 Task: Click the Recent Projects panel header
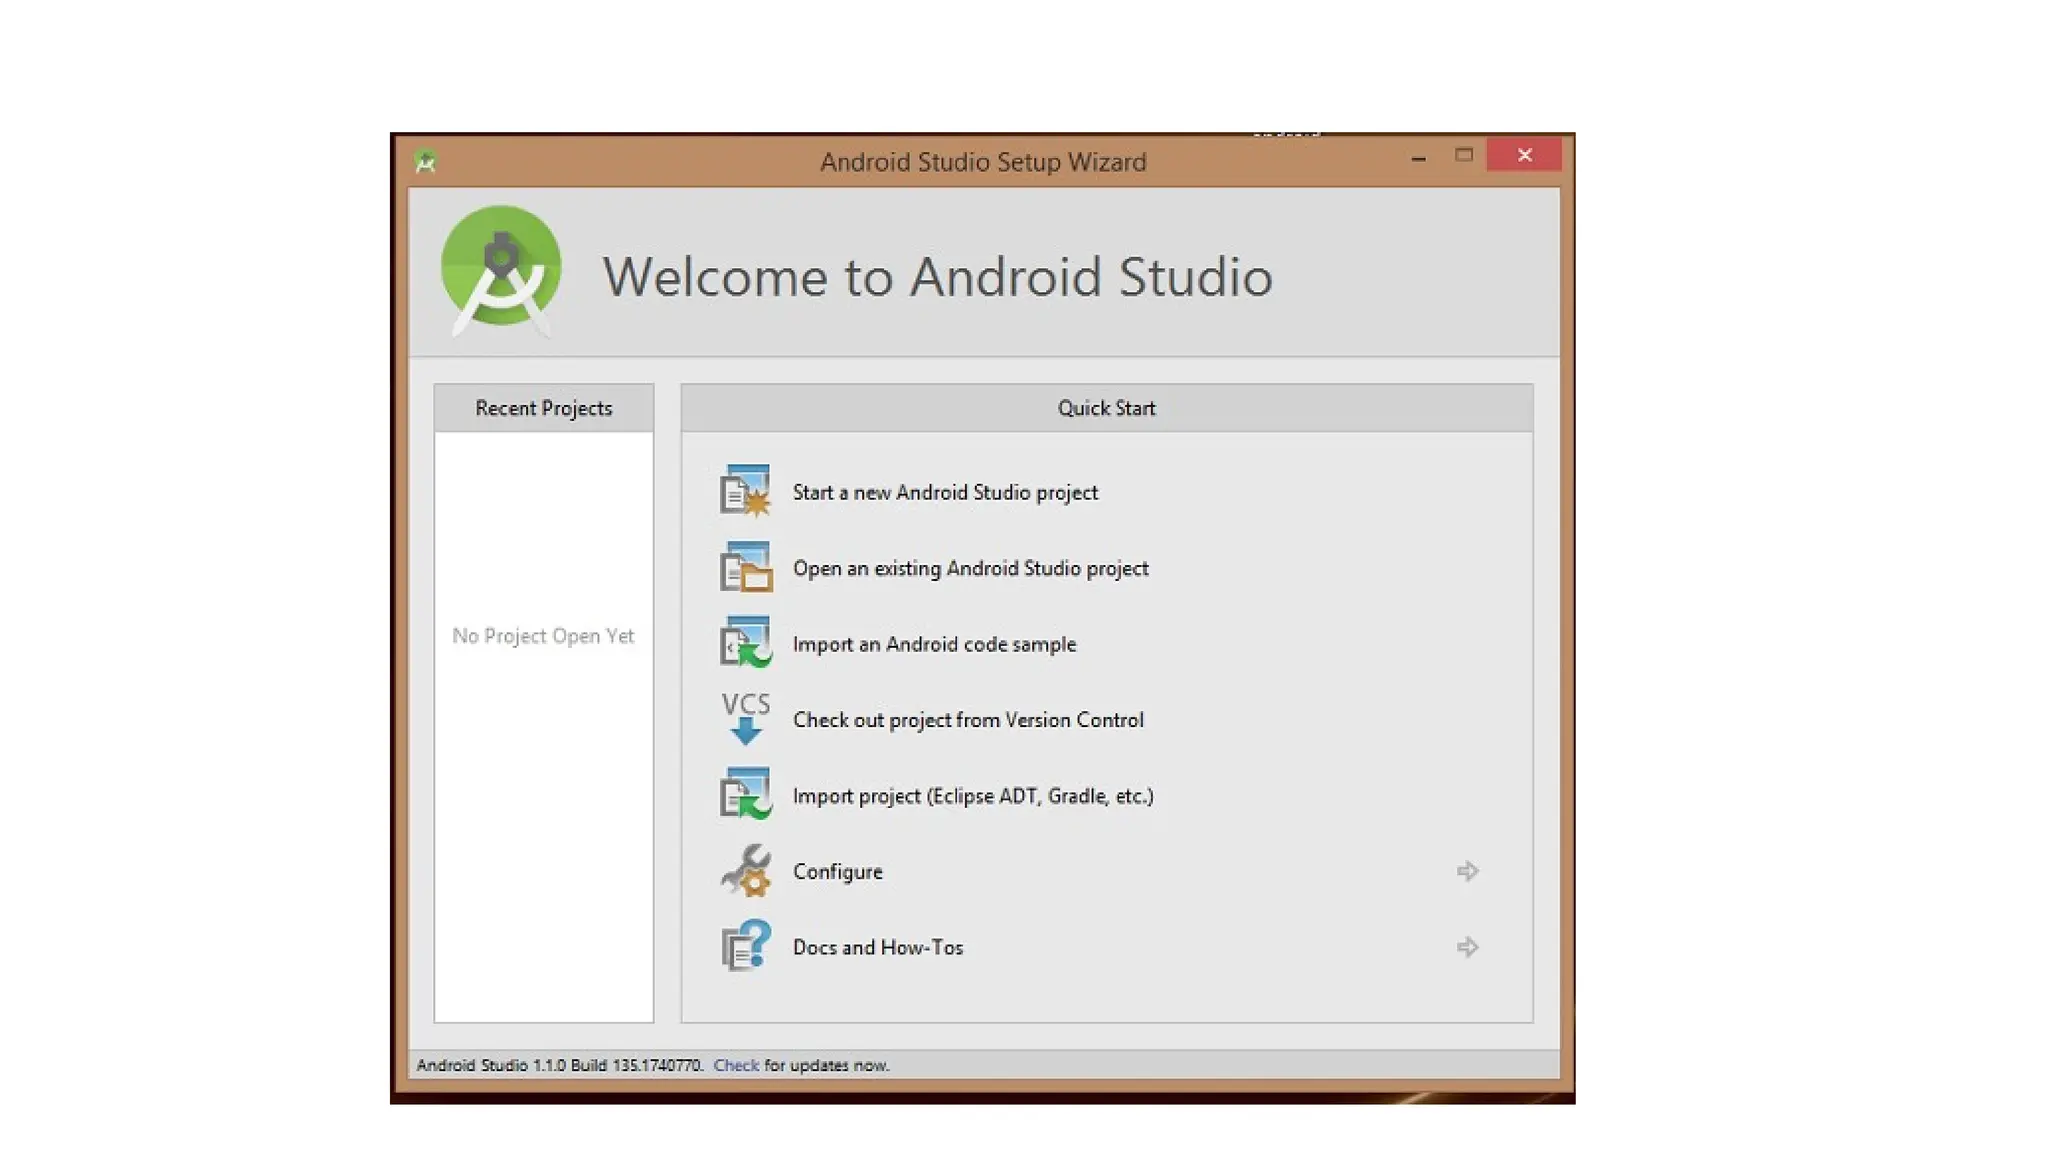543,408
